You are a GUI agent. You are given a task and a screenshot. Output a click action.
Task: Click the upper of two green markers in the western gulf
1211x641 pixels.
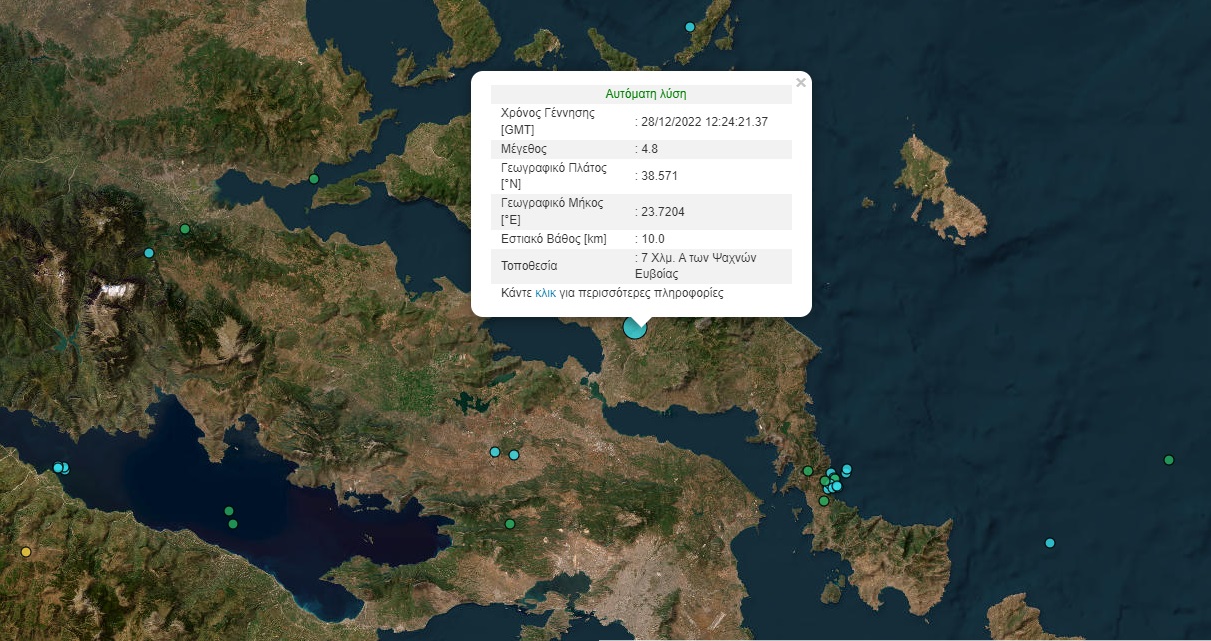coord(228,511)
